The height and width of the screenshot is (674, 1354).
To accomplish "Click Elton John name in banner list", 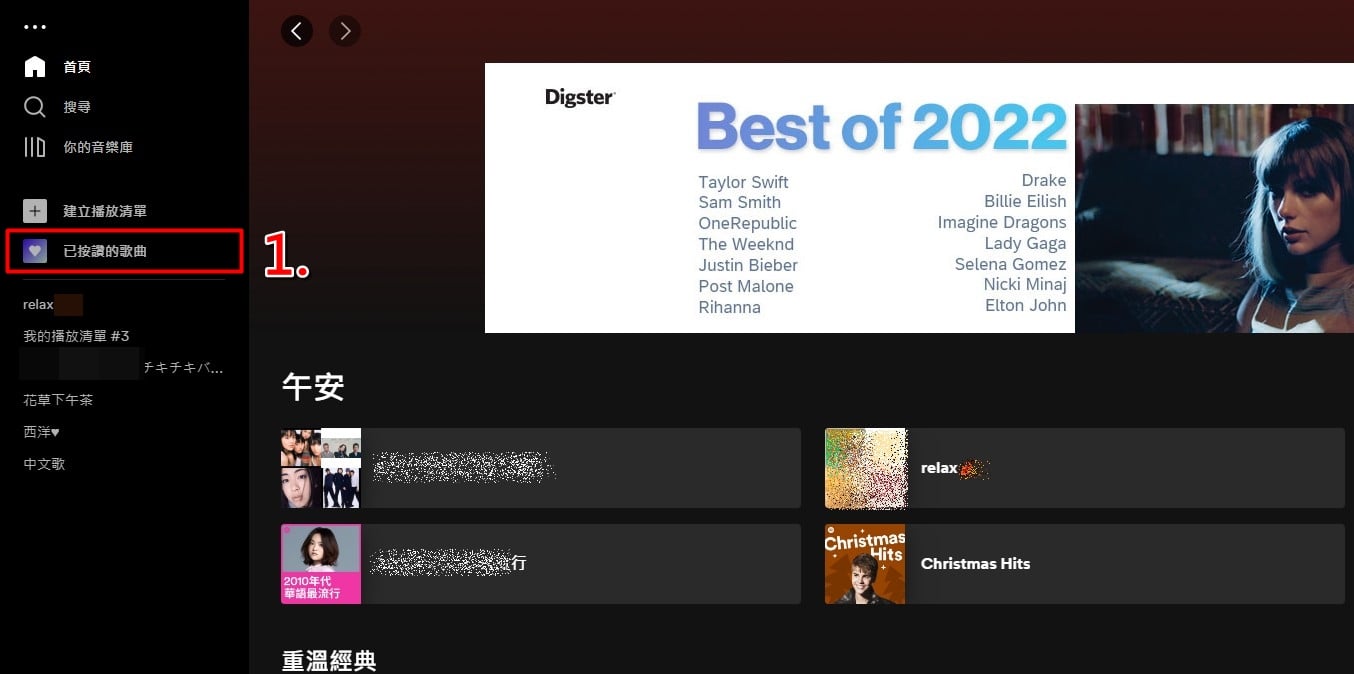I will point(1026,305).
